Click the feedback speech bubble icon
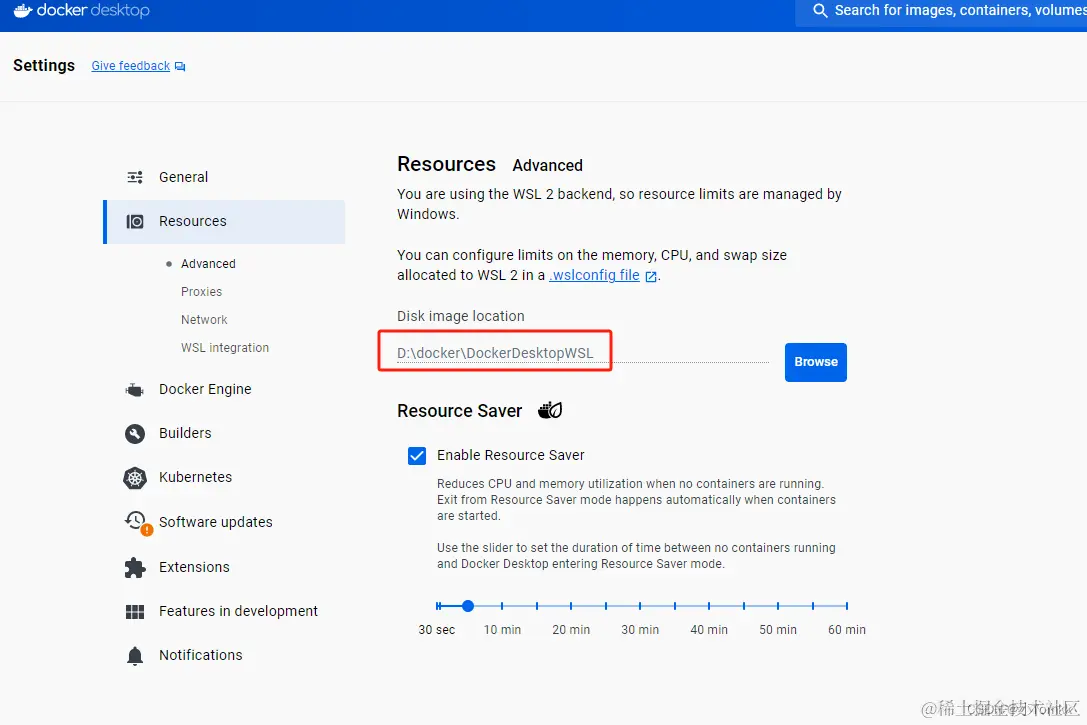The width and height of the screenshot is (1087, 725). point(180,67)
